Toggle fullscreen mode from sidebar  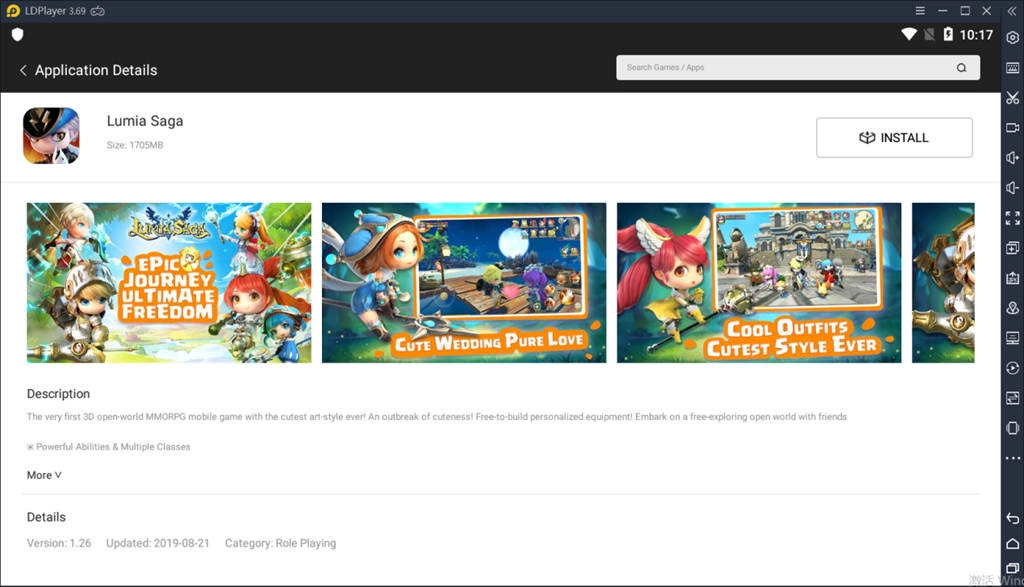tap(1012, 218)
